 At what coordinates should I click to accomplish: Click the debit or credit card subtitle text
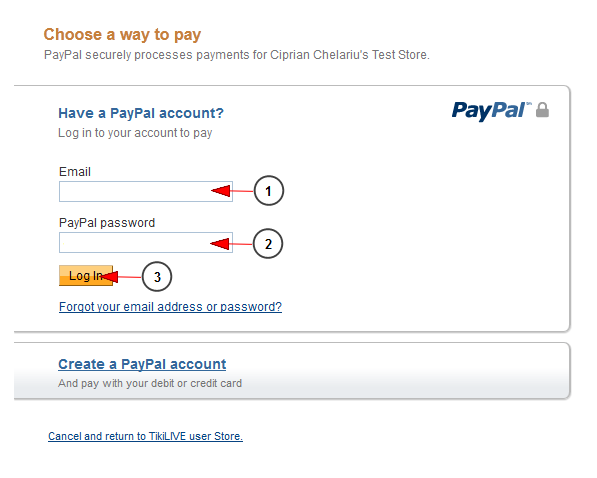[x=150, y=383]
